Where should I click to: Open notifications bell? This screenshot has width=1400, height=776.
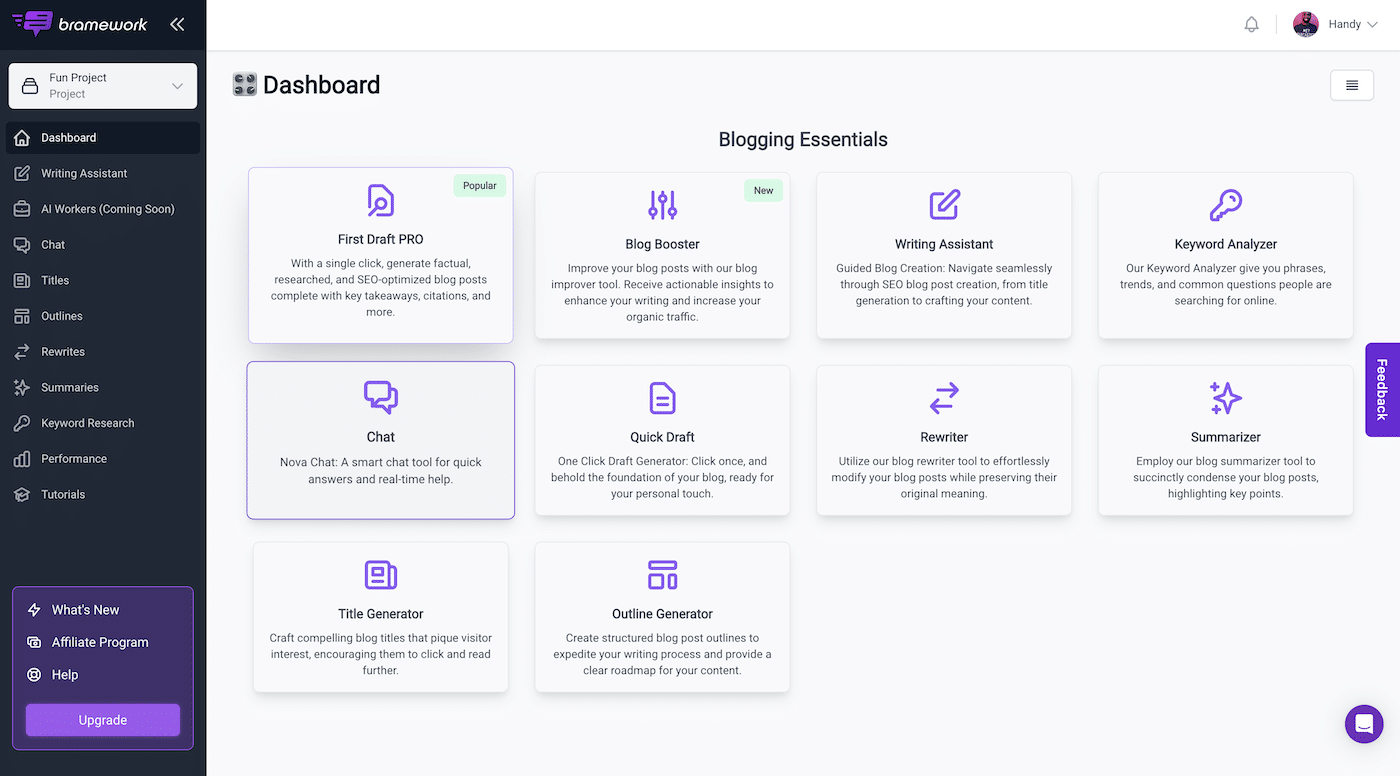[1251, 25]
